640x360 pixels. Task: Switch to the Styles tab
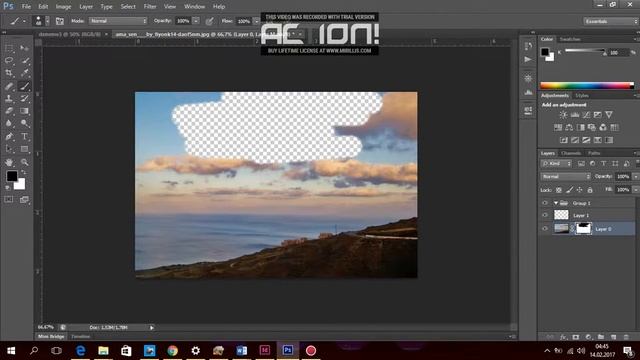582,96
